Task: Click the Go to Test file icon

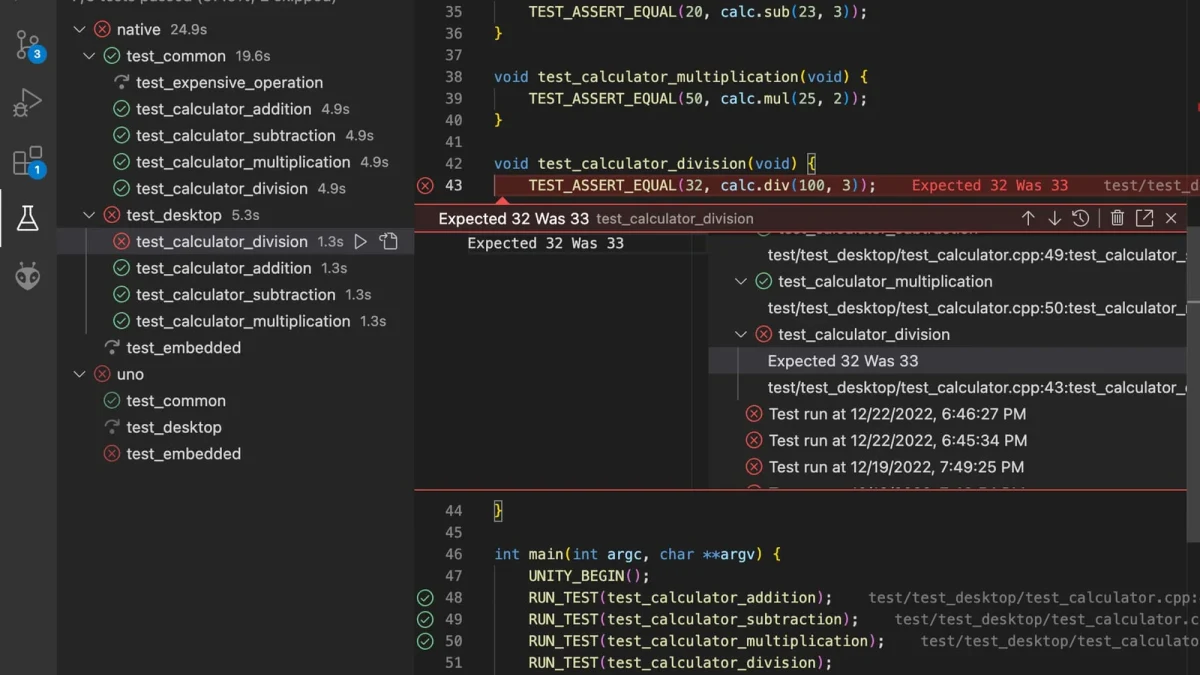Action: (x=389, y=241)
